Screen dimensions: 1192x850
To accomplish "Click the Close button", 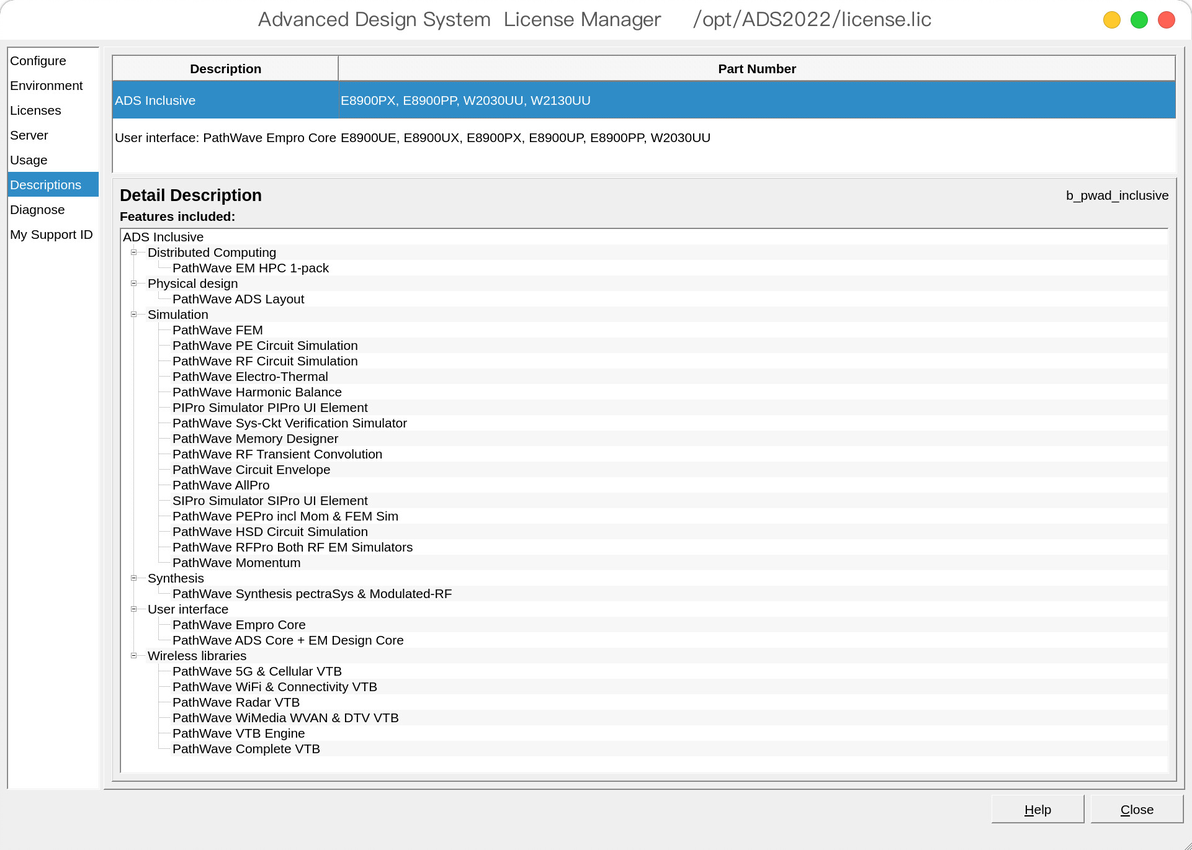I will 1137,810.
